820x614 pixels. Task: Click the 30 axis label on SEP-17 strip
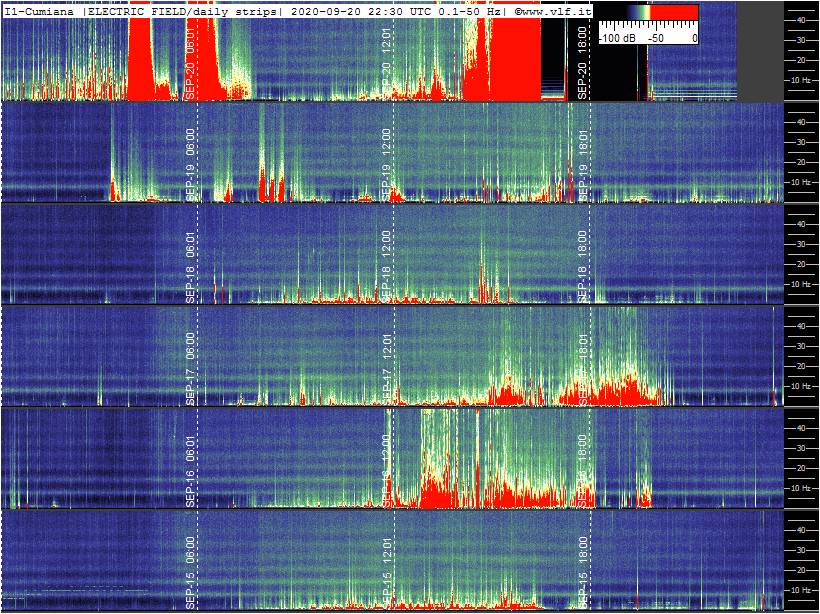tap(800, 346)
